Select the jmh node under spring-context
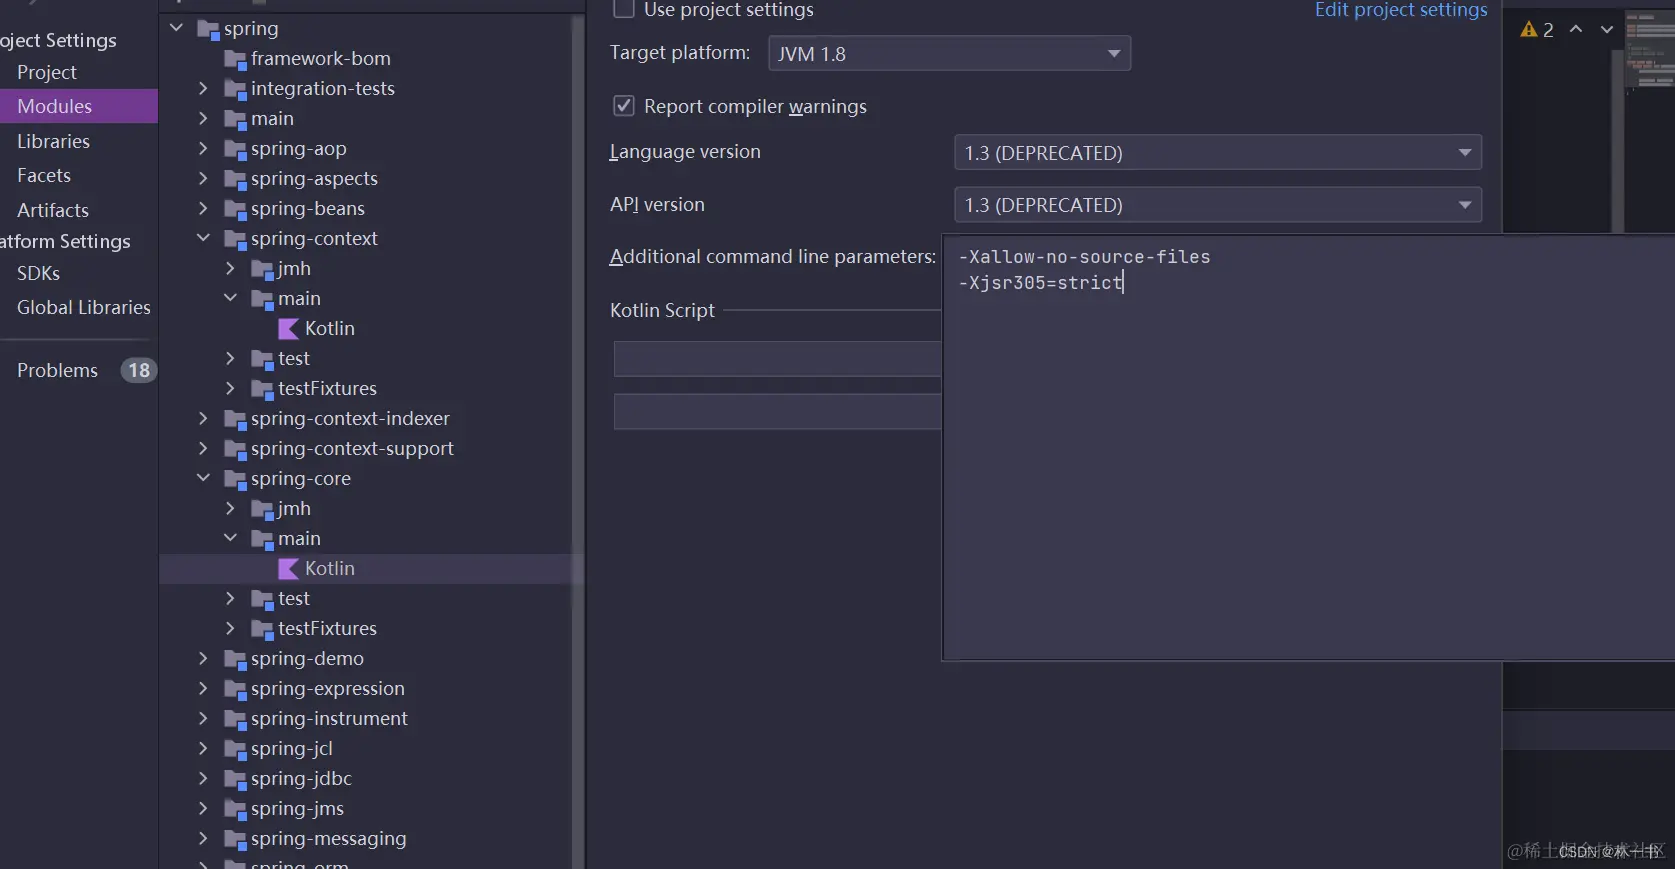The height and width of the screenshot is (869, 1675). click(x=294, y=268)
